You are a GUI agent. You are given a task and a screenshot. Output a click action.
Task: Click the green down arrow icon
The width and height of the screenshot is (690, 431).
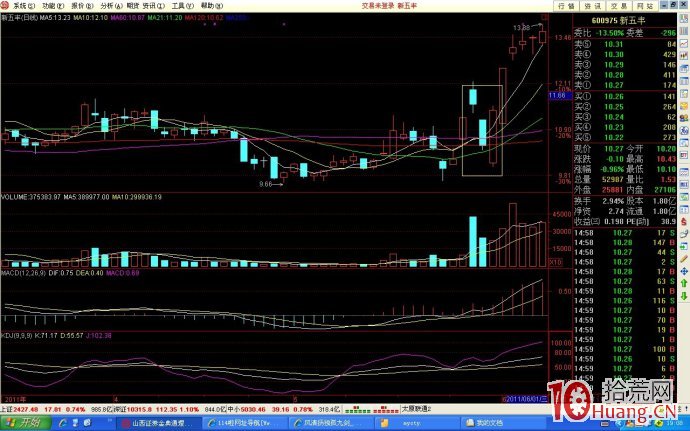click(x=684, y=297)
